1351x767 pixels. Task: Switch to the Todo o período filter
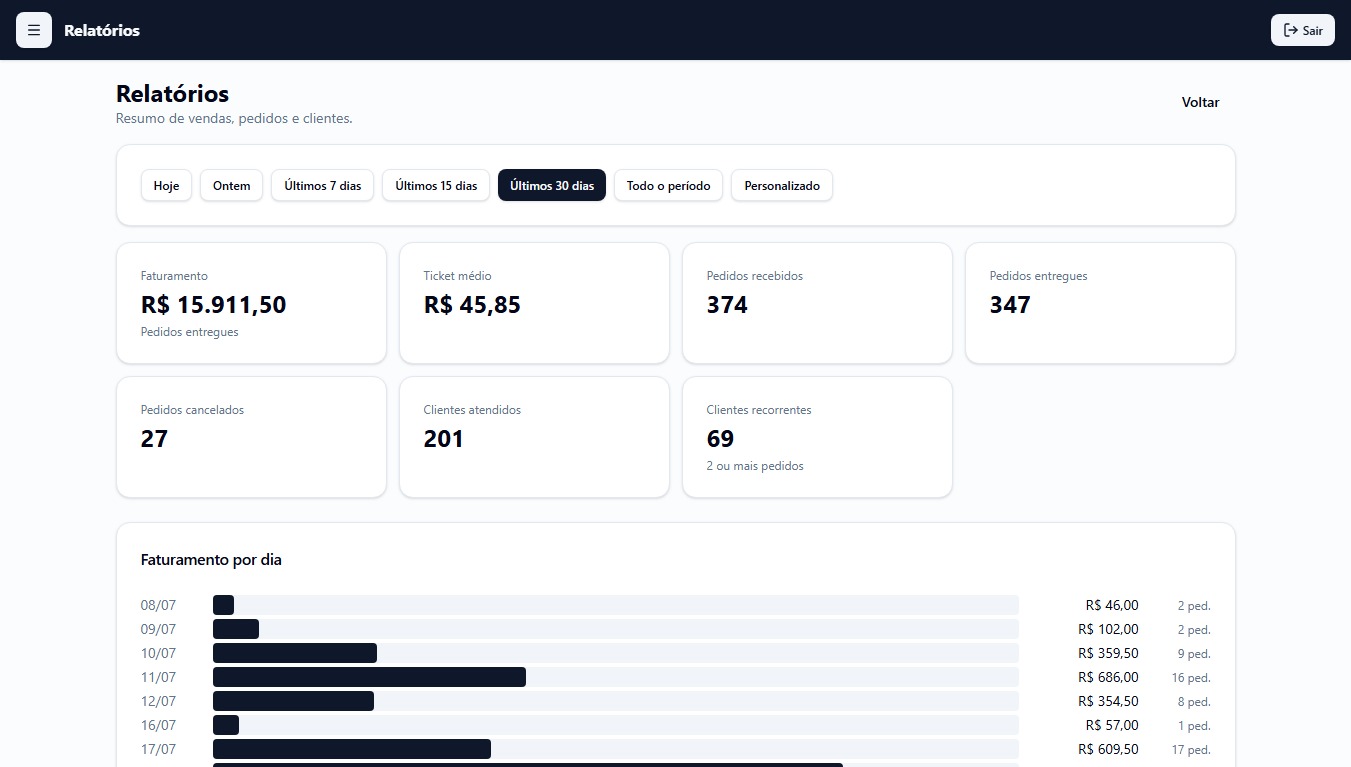[668, 185]
